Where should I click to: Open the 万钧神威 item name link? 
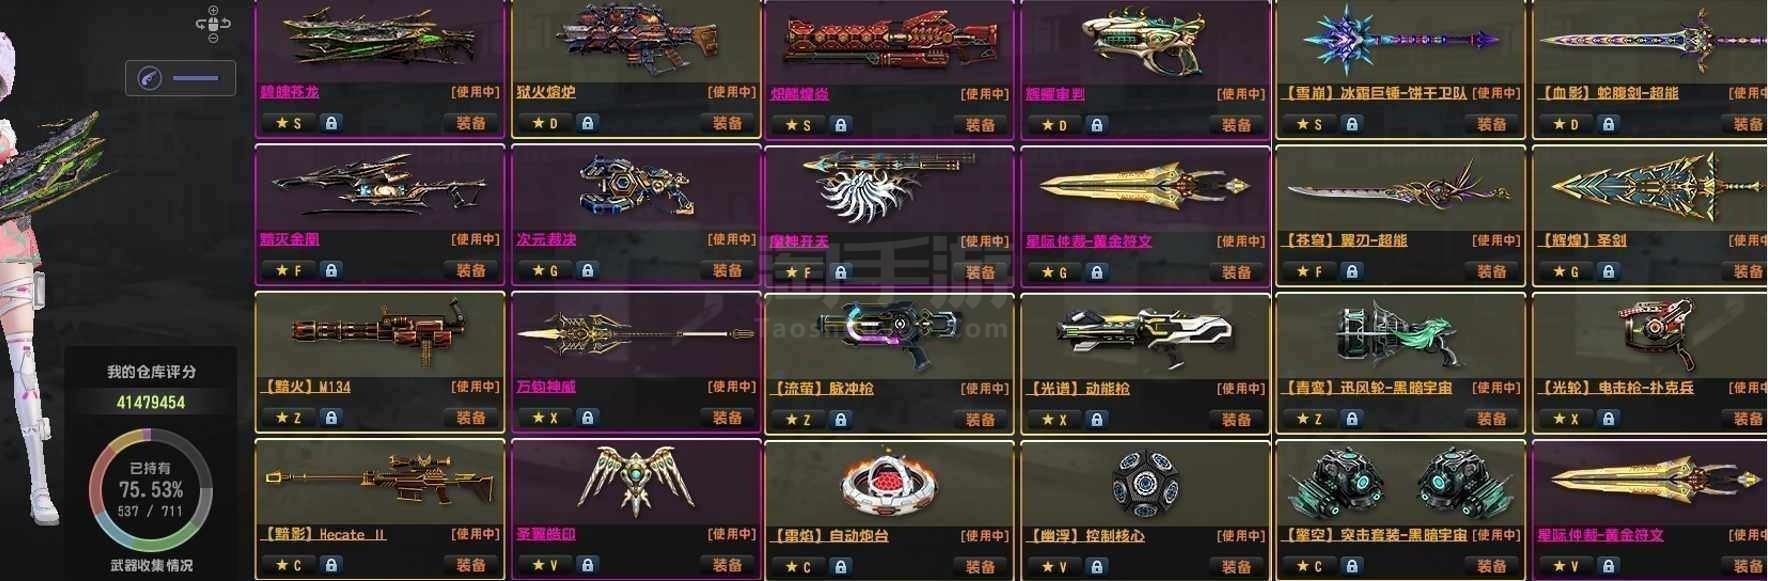[x=546, y=387]
